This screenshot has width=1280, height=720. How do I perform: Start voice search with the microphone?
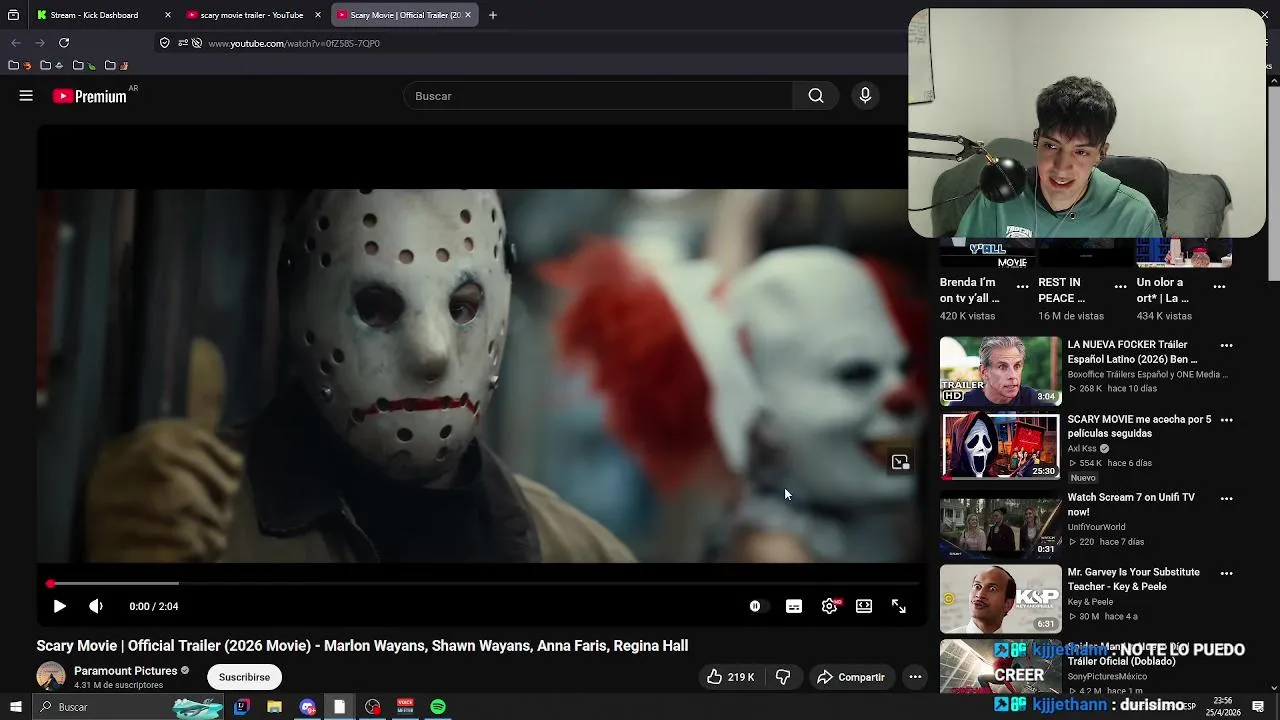click(865, 96)
